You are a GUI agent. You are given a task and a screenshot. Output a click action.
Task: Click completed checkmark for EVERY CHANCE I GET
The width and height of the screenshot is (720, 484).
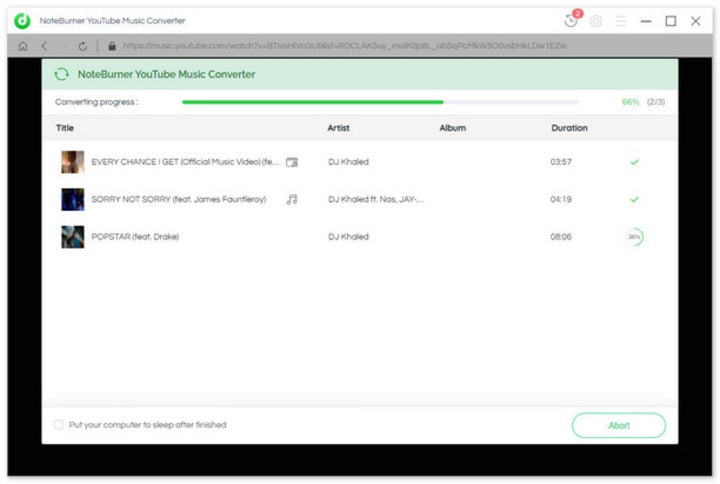(x=635, y=162)
